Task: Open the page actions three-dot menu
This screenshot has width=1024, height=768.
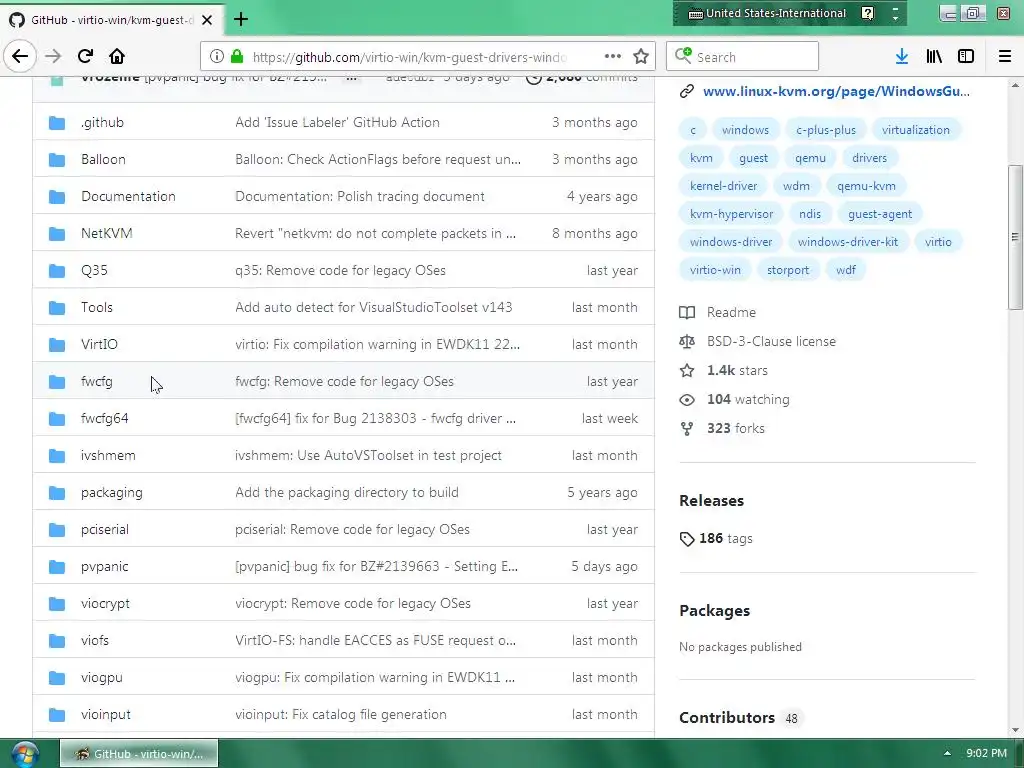Action: click(613, 56)
